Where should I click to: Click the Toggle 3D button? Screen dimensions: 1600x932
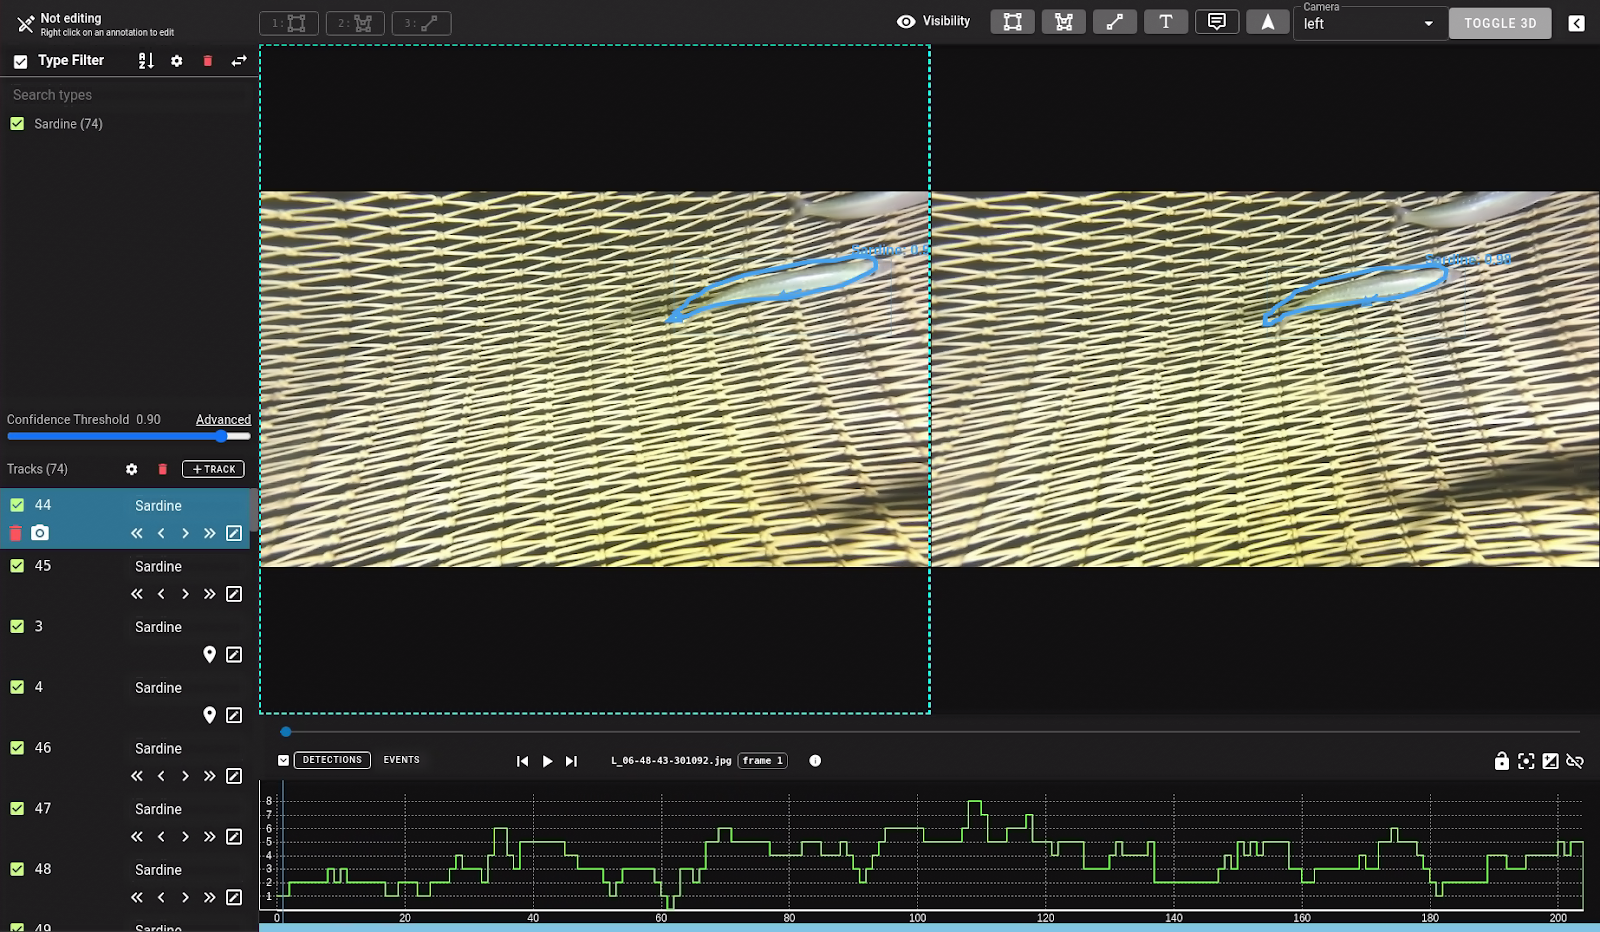pos(1499,23)
